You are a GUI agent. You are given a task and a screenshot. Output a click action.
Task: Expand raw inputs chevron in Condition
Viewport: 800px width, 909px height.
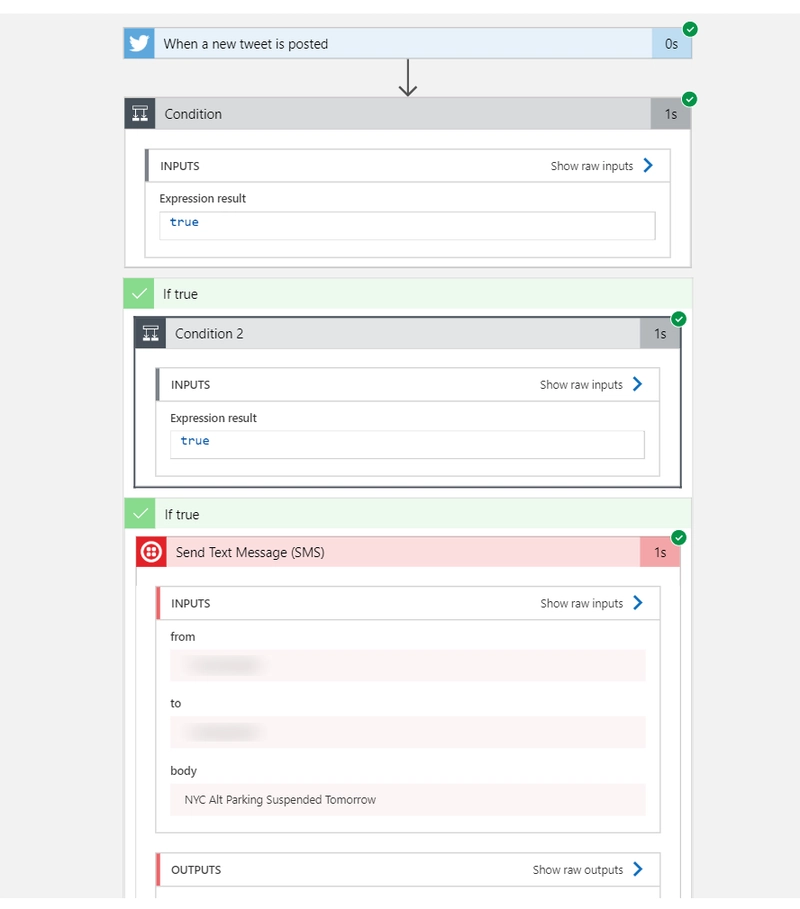[x=648, y=166]
